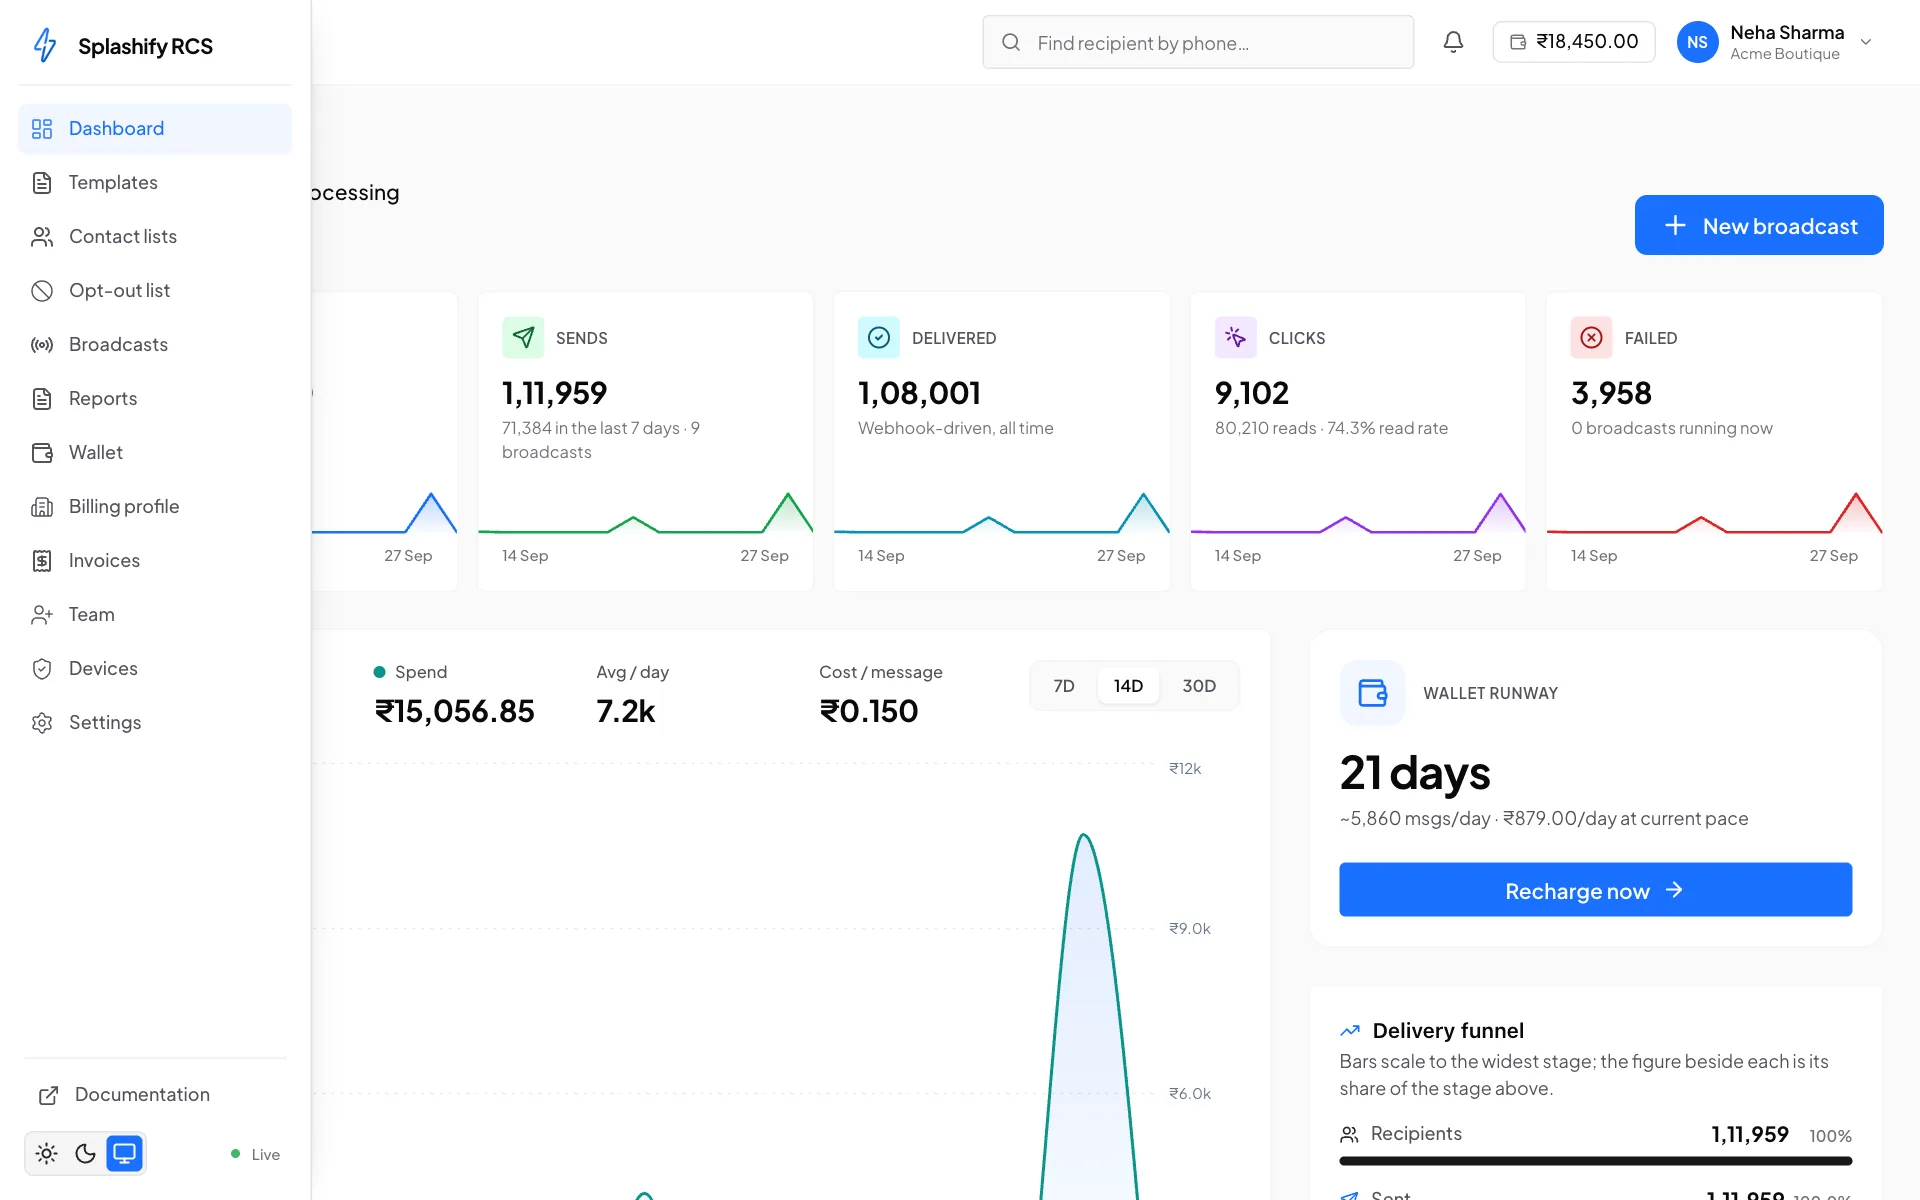Select system theme monitor icon

pyautogui.click(x=125, y=1154)
